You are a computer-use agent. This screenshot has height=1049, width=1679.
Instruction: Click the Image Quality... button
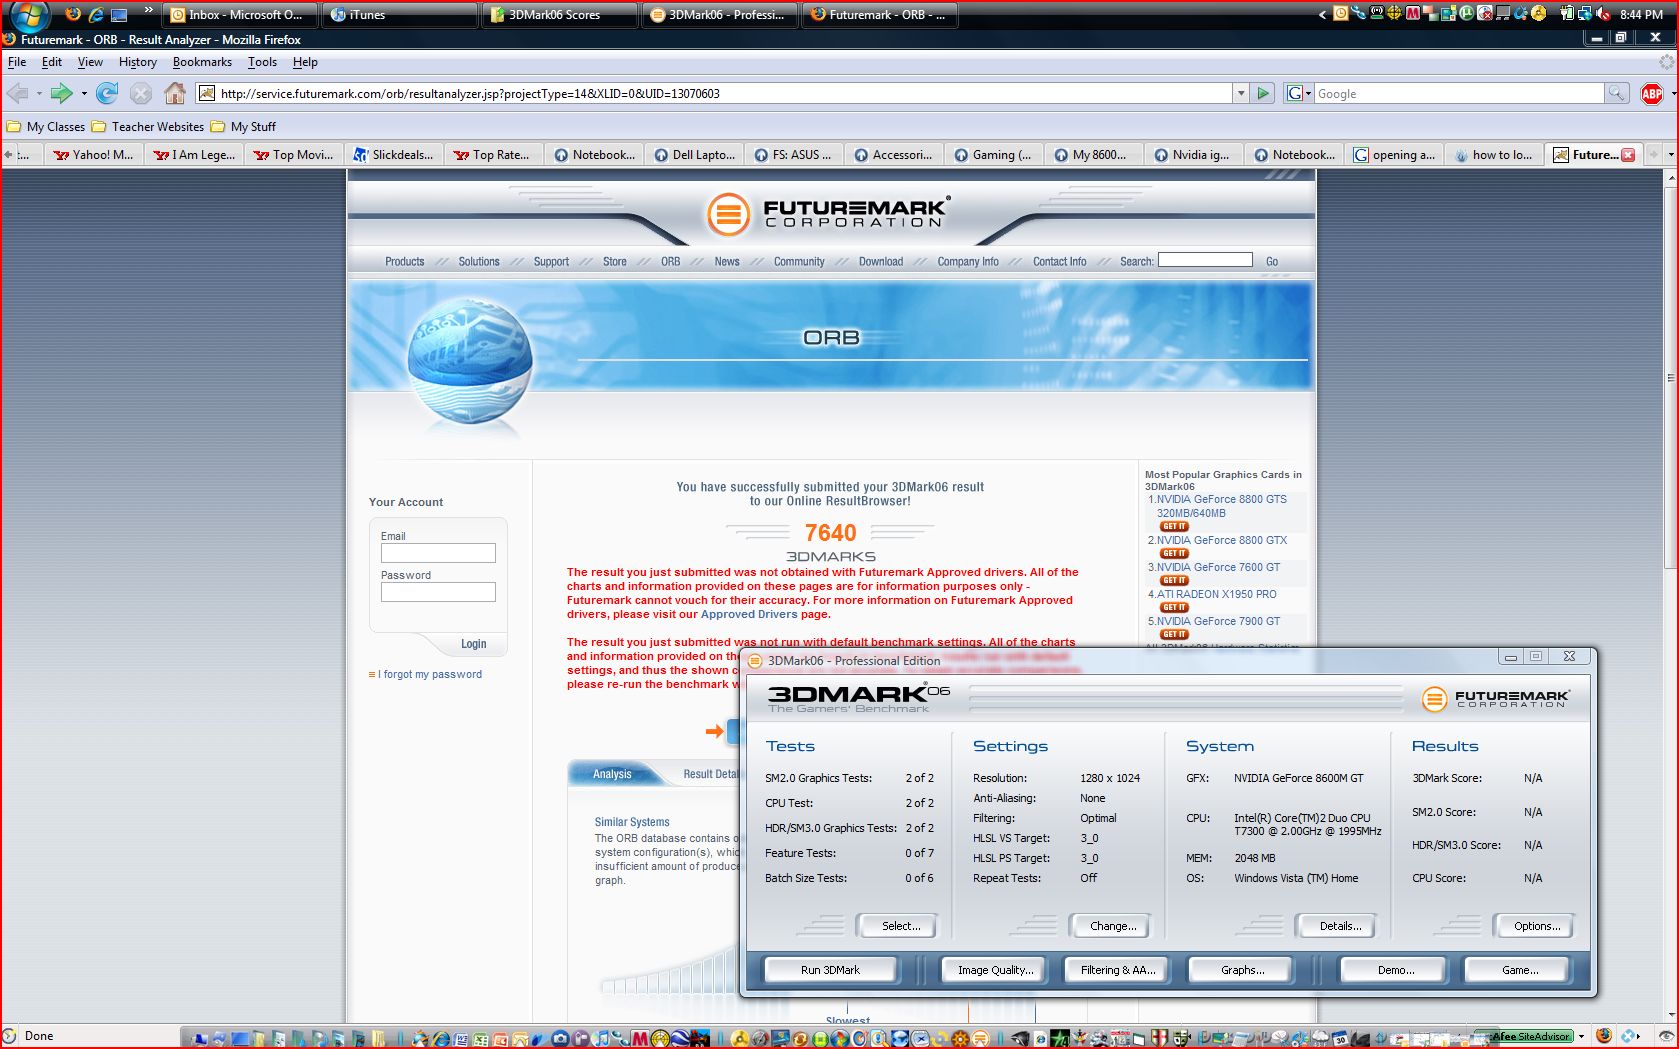click(995, 970)
